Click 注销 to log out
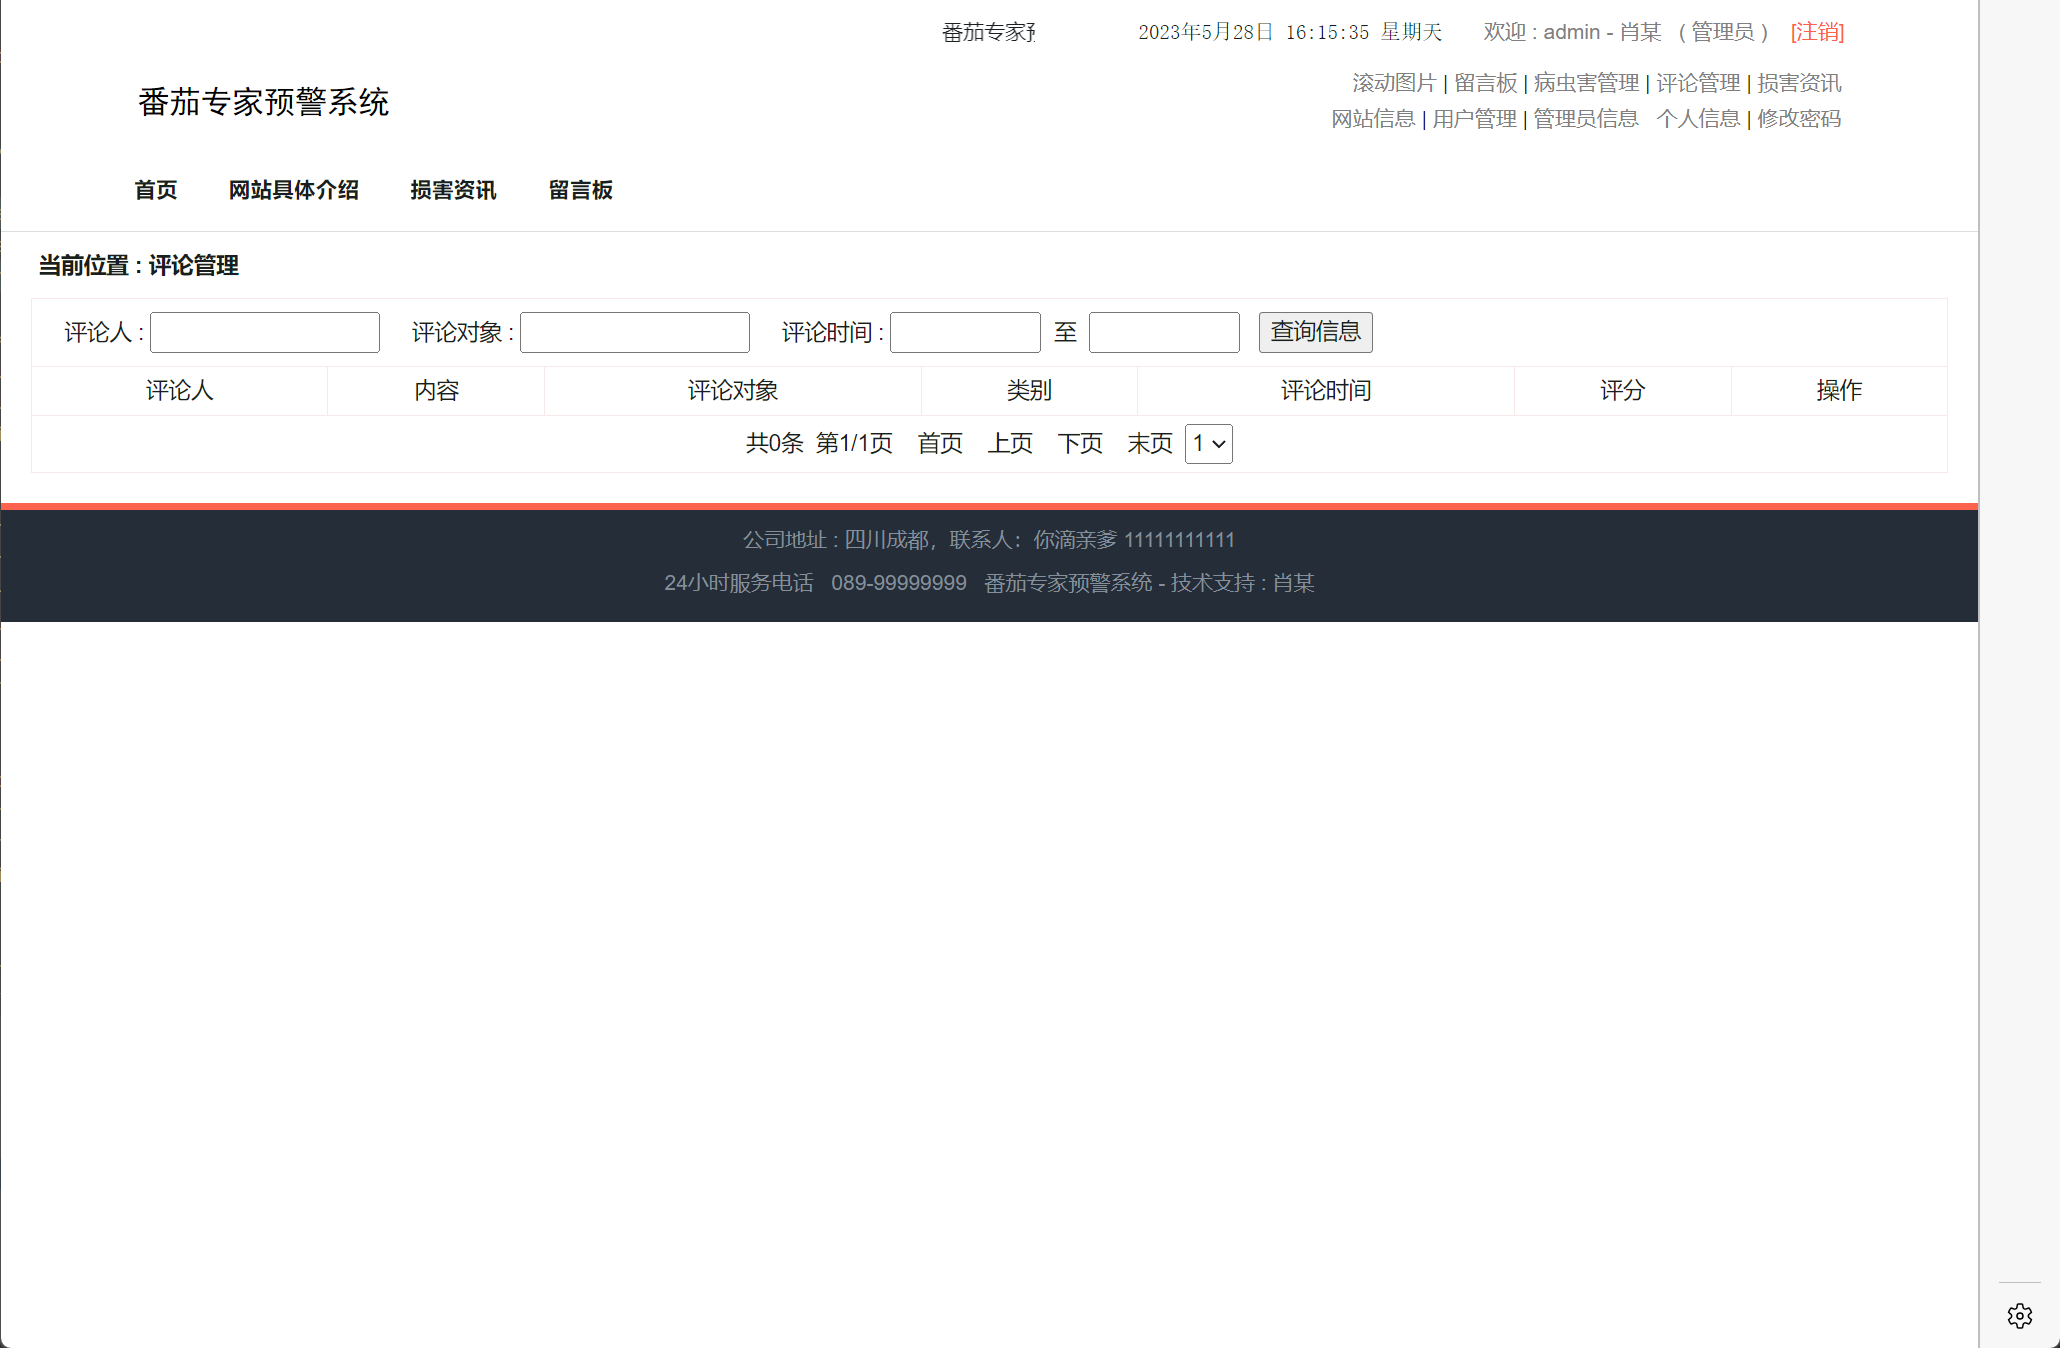Image resolution: width=2060 pixels, height=1348 pixels. (x=1816, y=32)
